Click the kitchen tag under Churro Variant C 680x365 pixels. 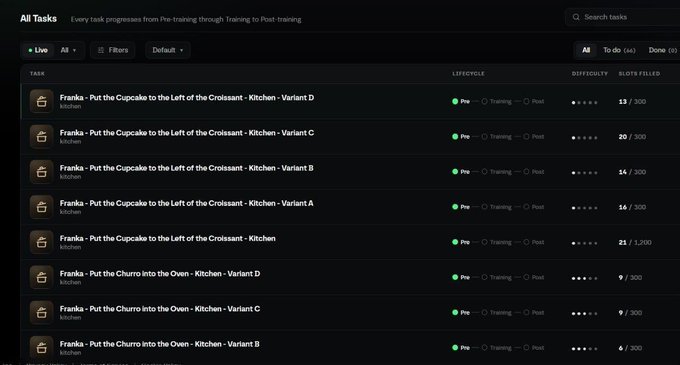click(x=70, y=317)
